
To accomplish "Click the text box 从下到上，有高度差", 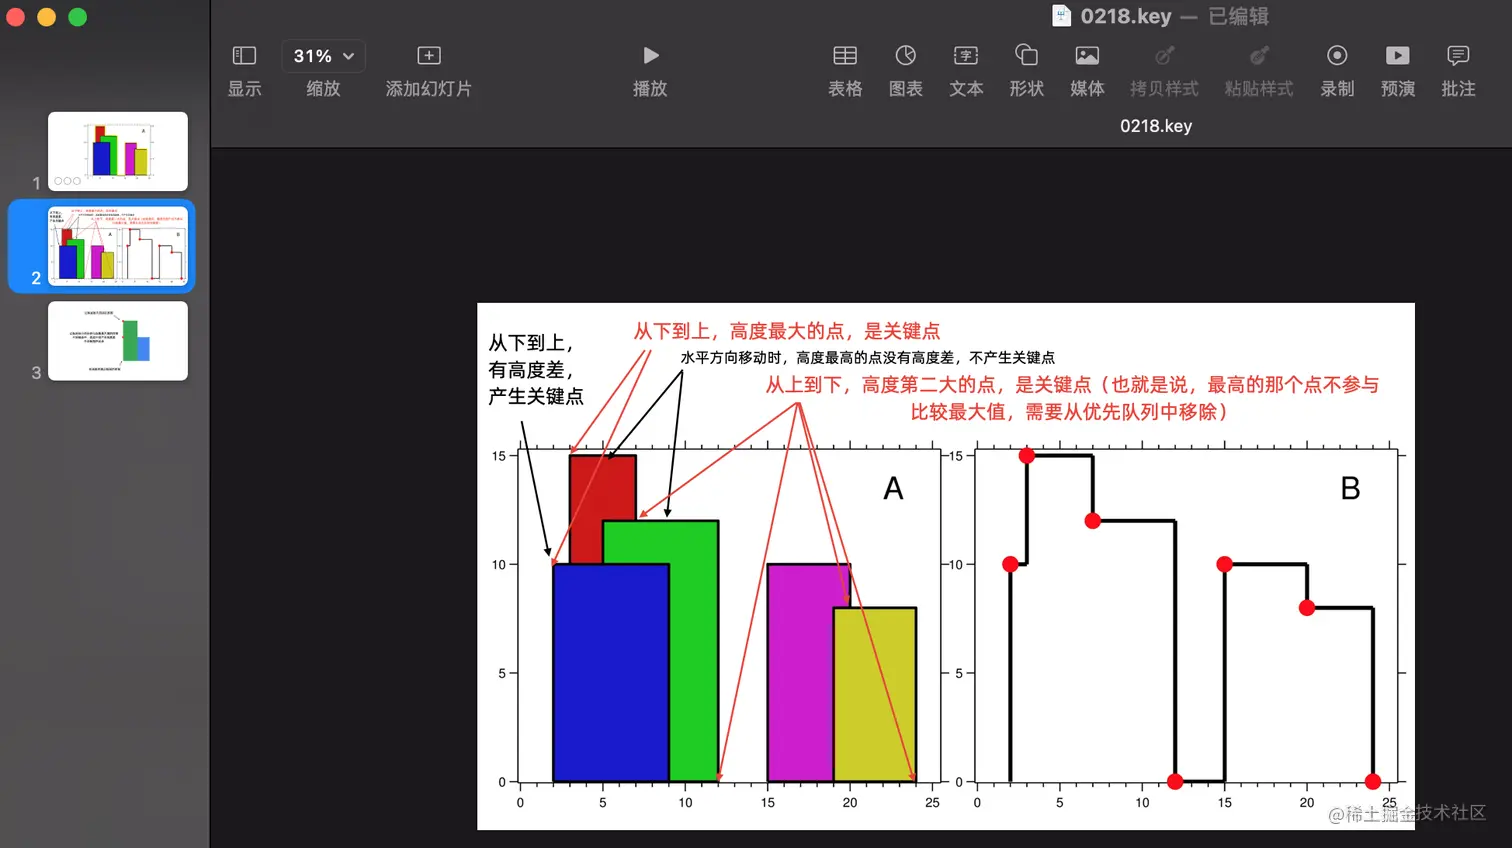I will (535, 370).
